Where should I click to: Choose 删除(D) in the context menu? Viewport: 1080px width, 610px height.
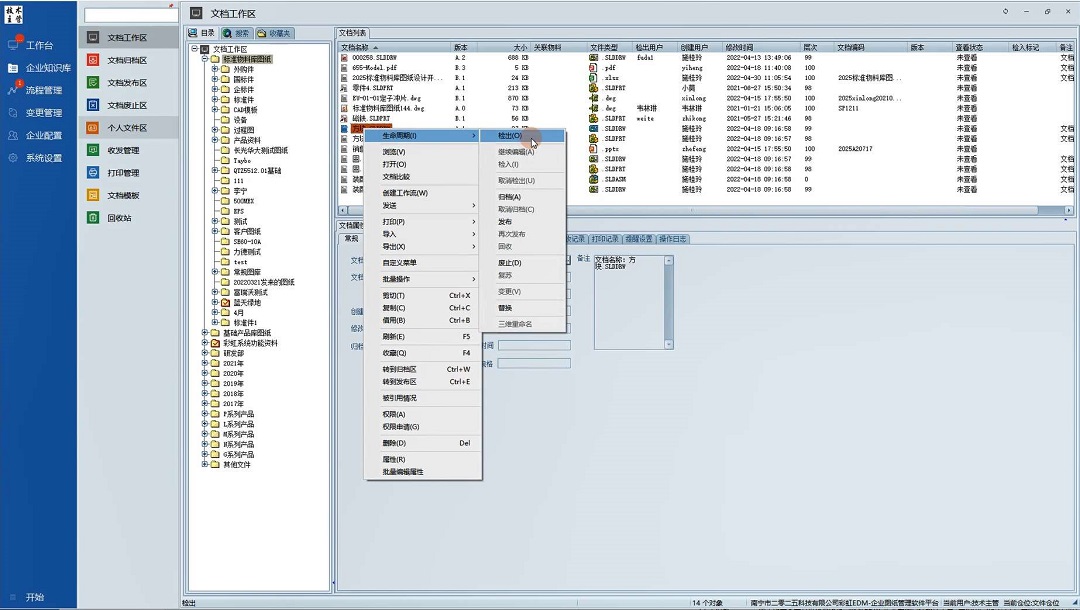tap(423, 443)
